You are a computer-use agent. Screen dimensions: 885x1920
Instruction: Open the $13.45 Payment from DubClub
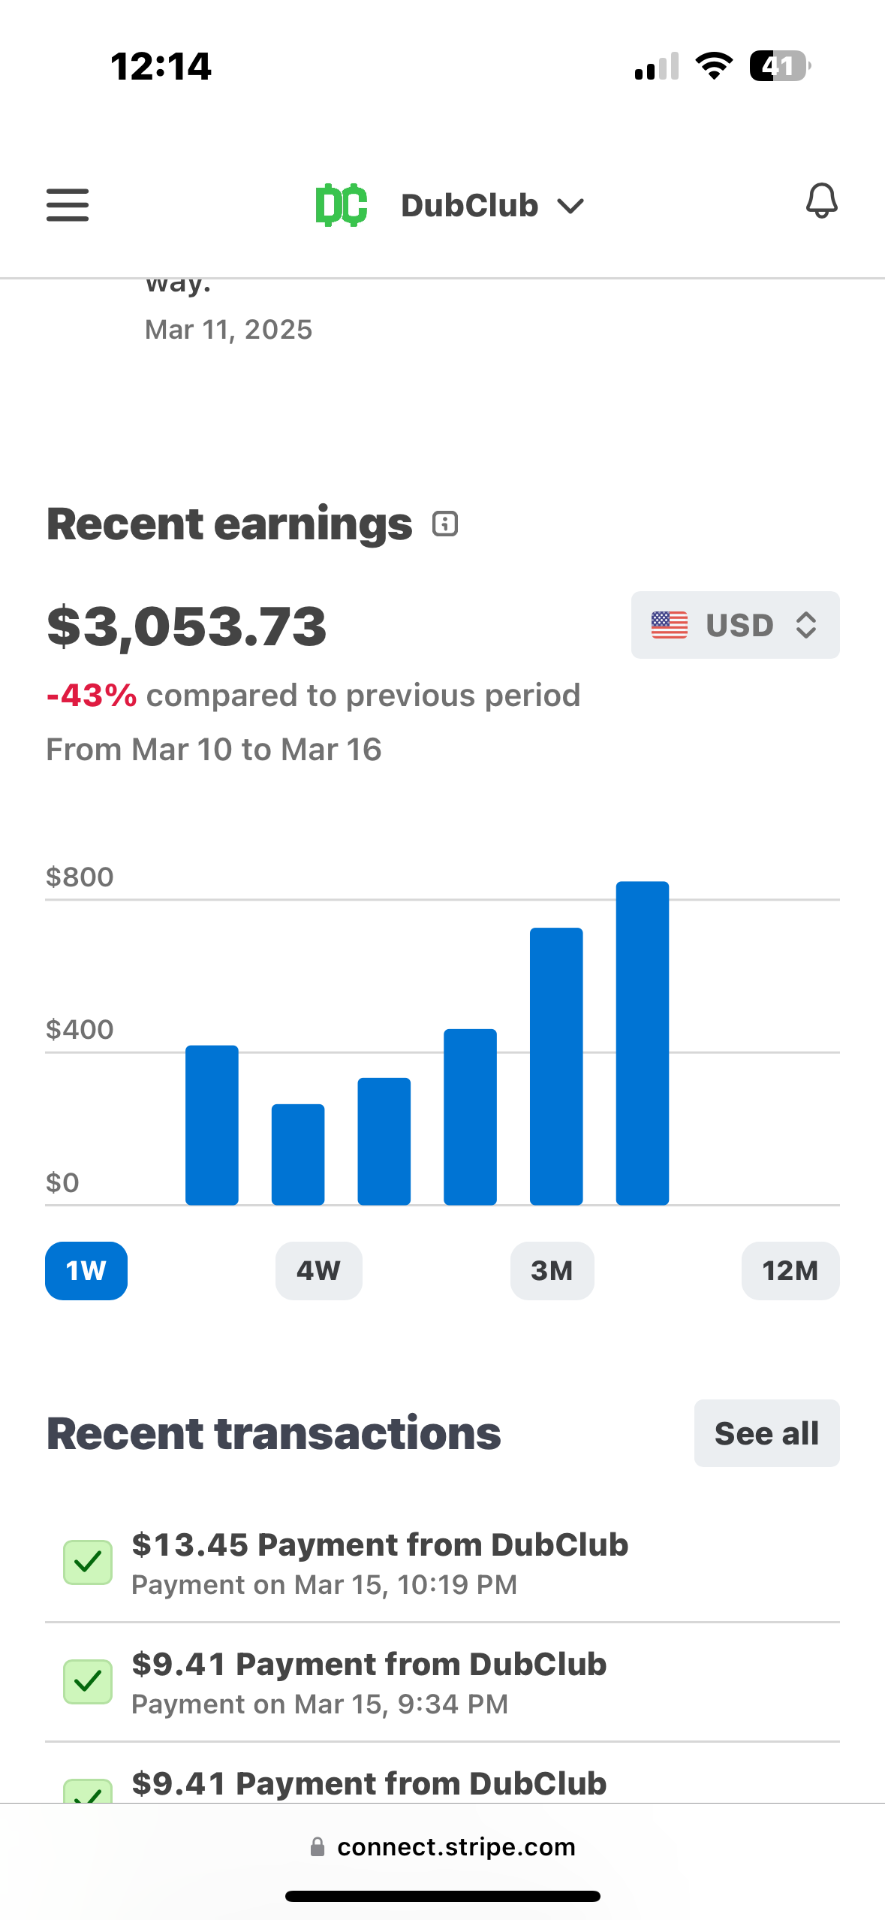coord(442,1563)
